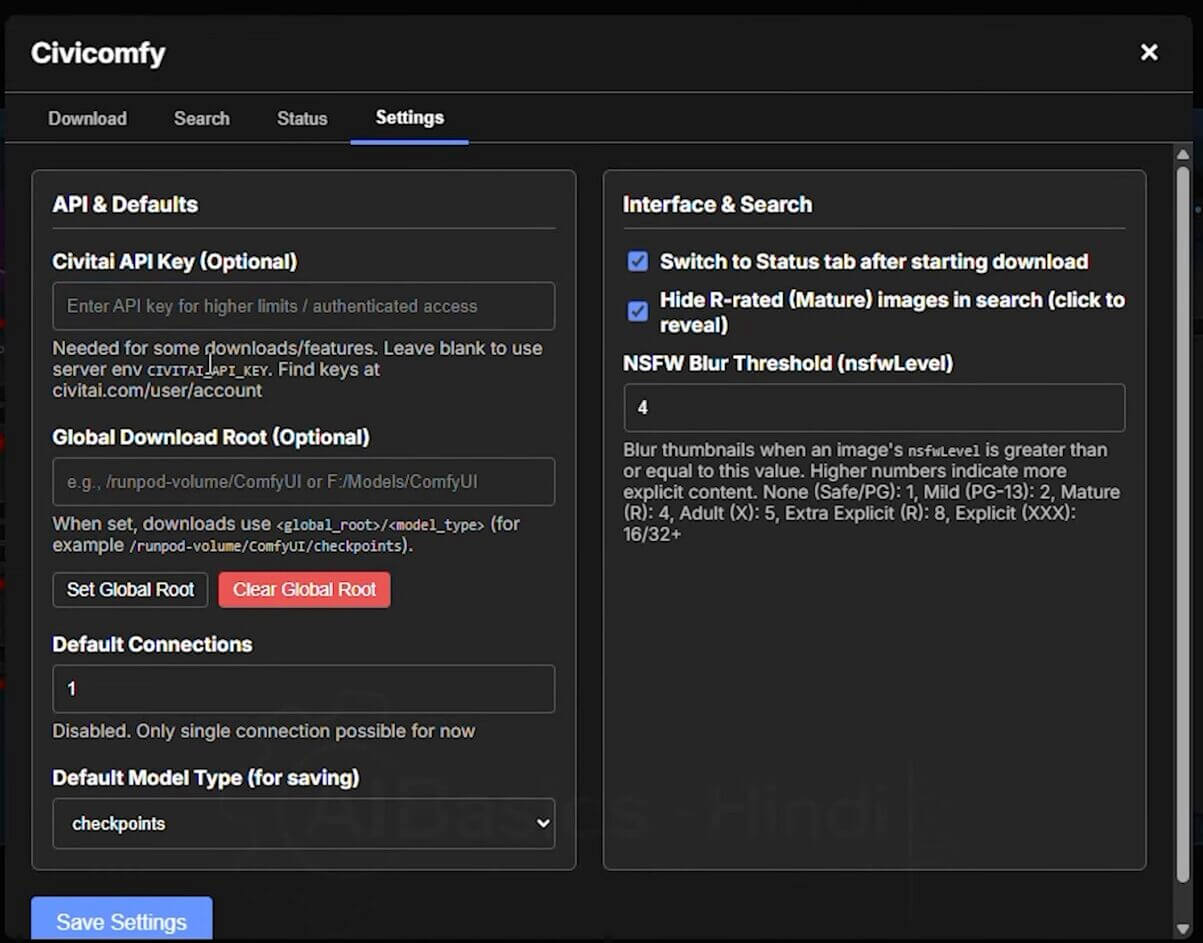Click the Civitai API Key input field
Screen dimensions: 1203x943
pos(304,306)
